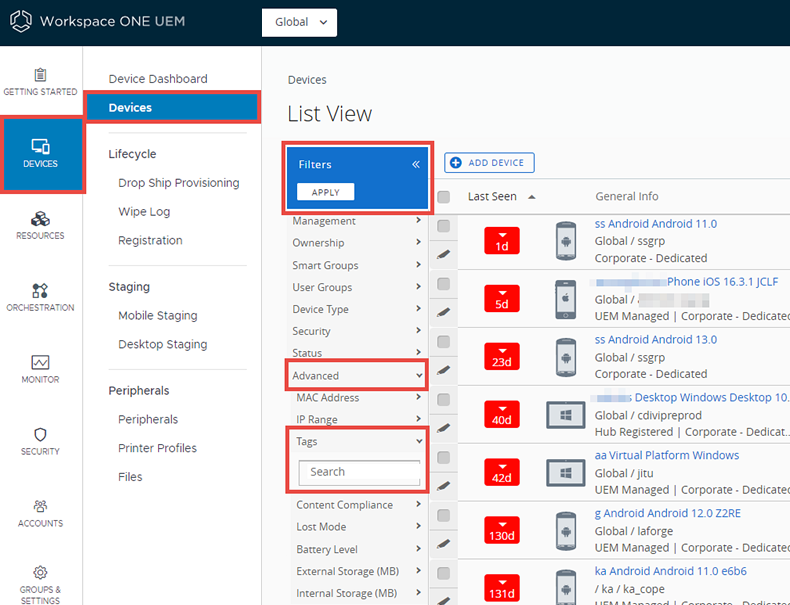Image resolution: width=790 pixels, height=605 pixels.
Task: Click Windows tablet icon for cdivipreprod device
Action: click(x=566, y=415)
